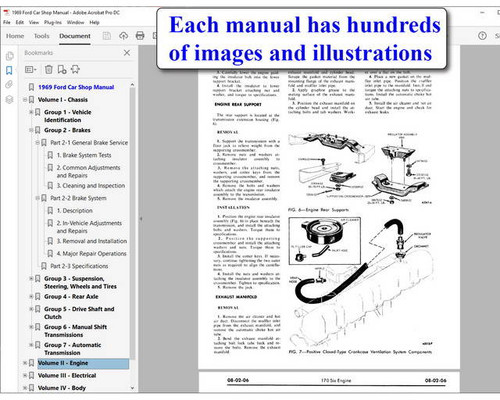This screenshot has width=500, height=400.
Task: Collapse Volume I - Chassis bookmark
Action: coord(25,100)
